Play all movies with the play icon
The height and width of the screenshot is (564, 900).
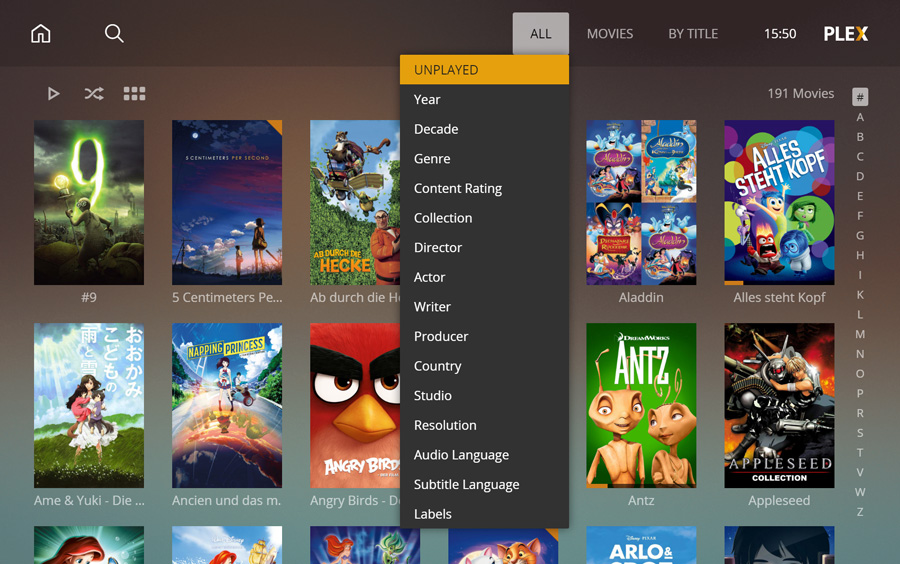[53, 94]
